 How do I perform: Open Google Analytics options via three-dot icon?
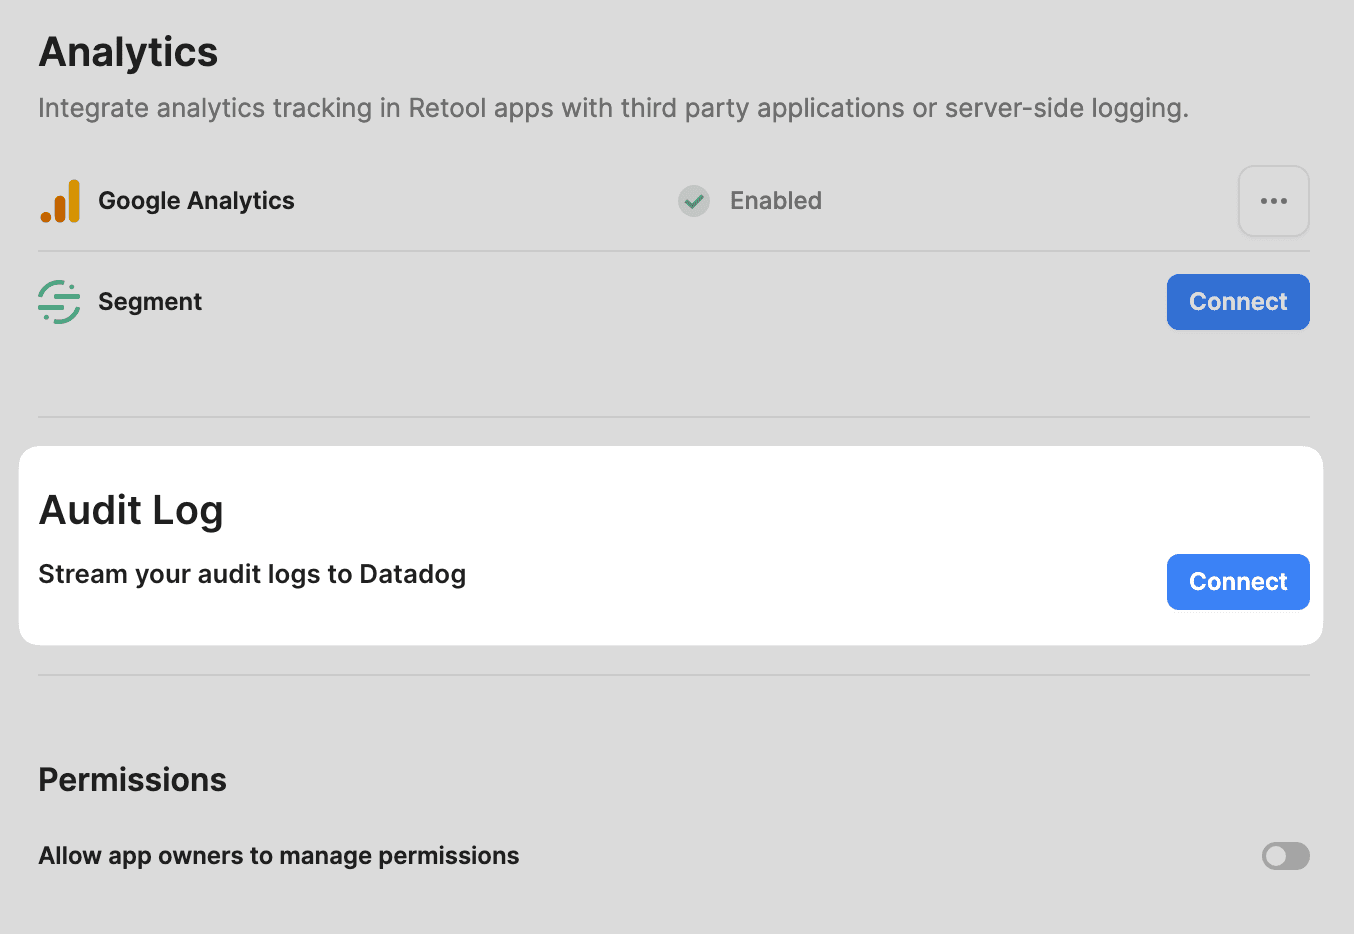coord(1273,200)
